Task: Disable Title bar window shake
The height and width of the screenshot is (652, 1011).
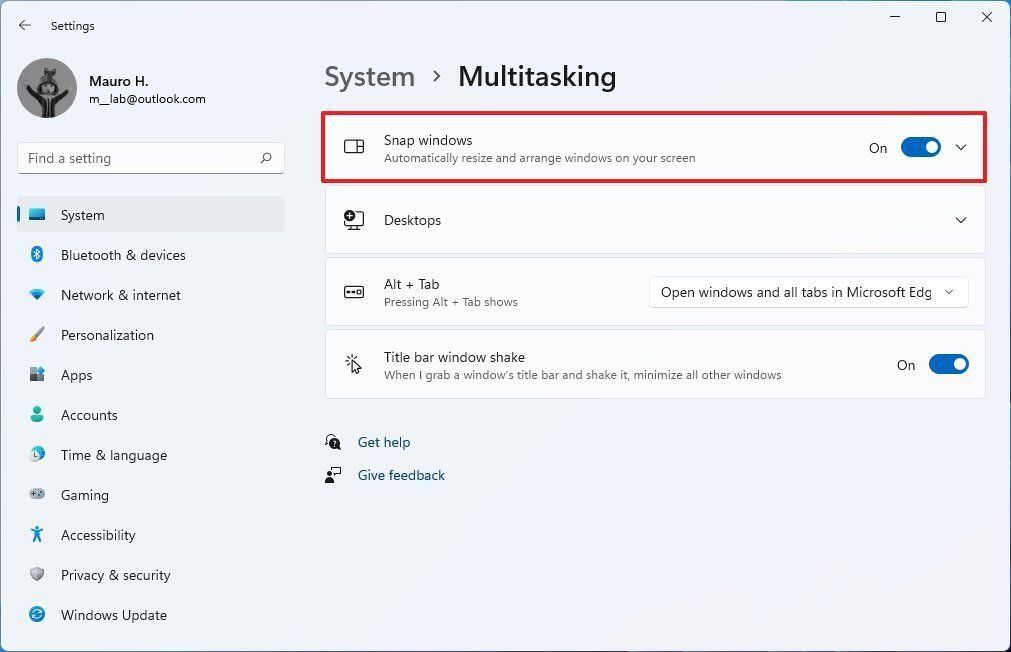Action: (x=948, y=364)
